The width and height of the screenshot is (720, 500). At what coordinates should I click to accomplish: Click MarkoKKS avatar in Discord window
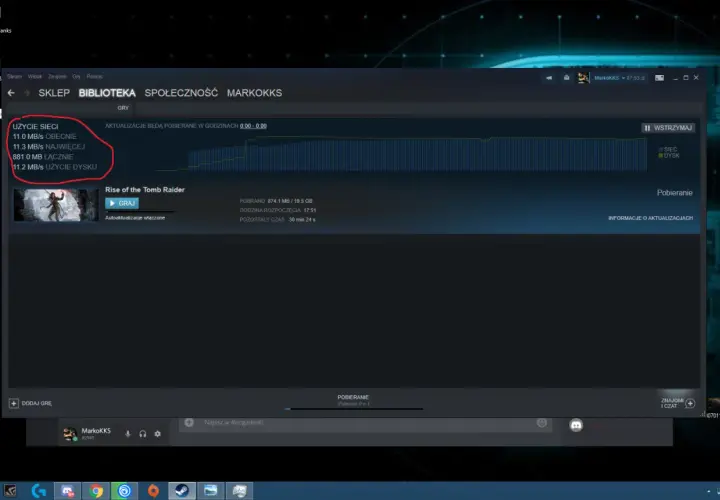tap(70, 433)
